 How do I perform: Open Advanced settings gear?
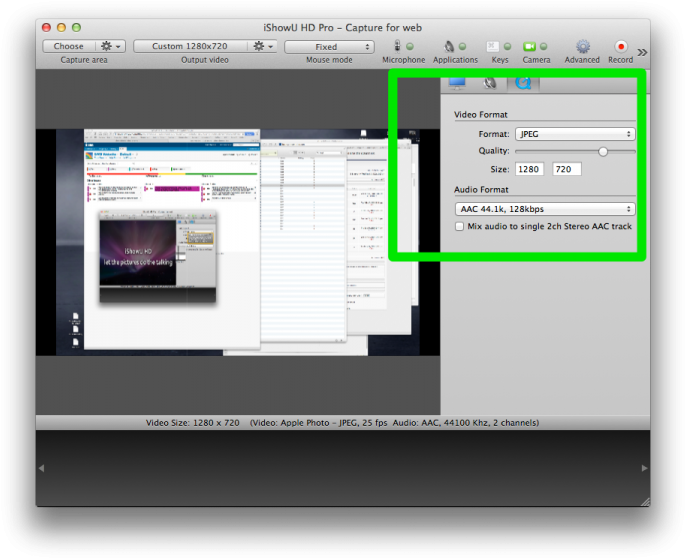582,46
